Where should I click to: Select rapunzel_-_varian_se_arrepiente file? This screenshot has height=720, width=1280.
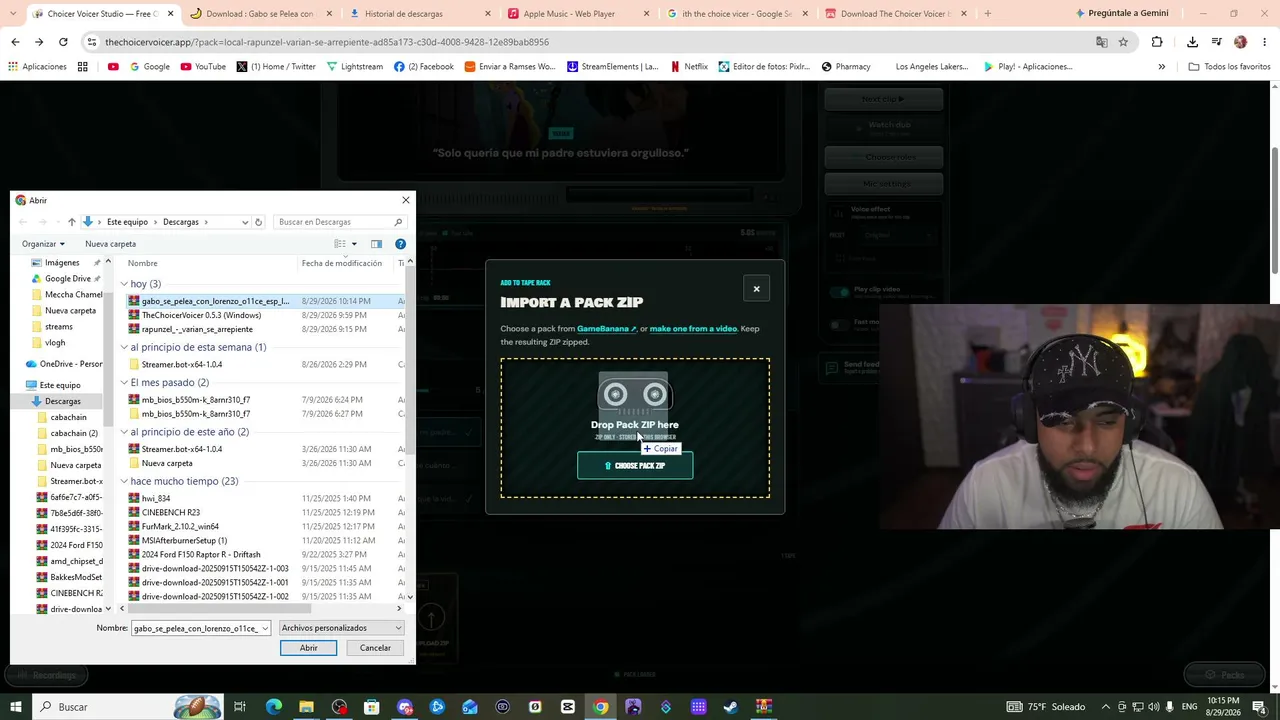tap(197, 329)
